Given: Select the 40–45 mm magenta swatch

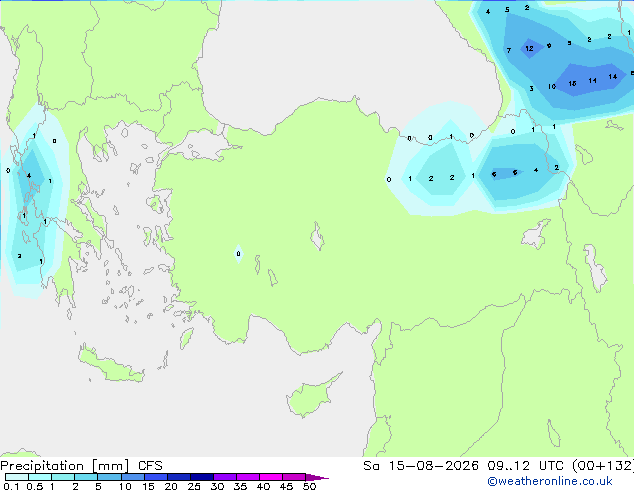Looking at the screenshot, I should point(271,477).
